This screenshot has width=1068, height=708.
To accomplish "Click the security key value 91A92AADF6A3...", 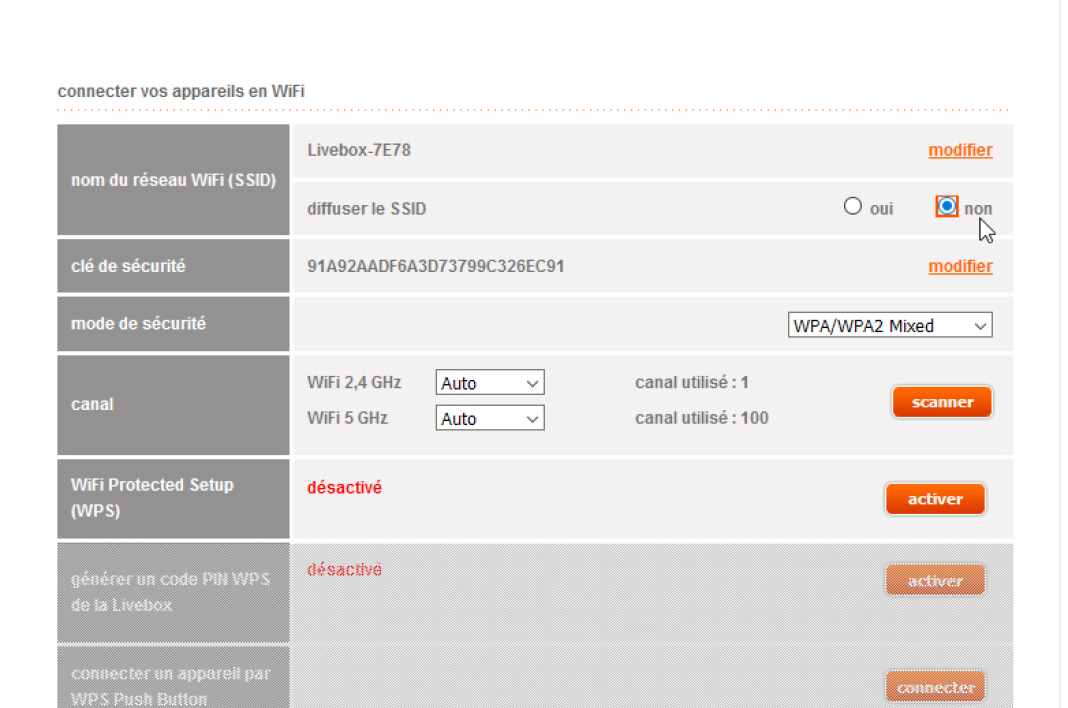I will [x=436, y=267].
